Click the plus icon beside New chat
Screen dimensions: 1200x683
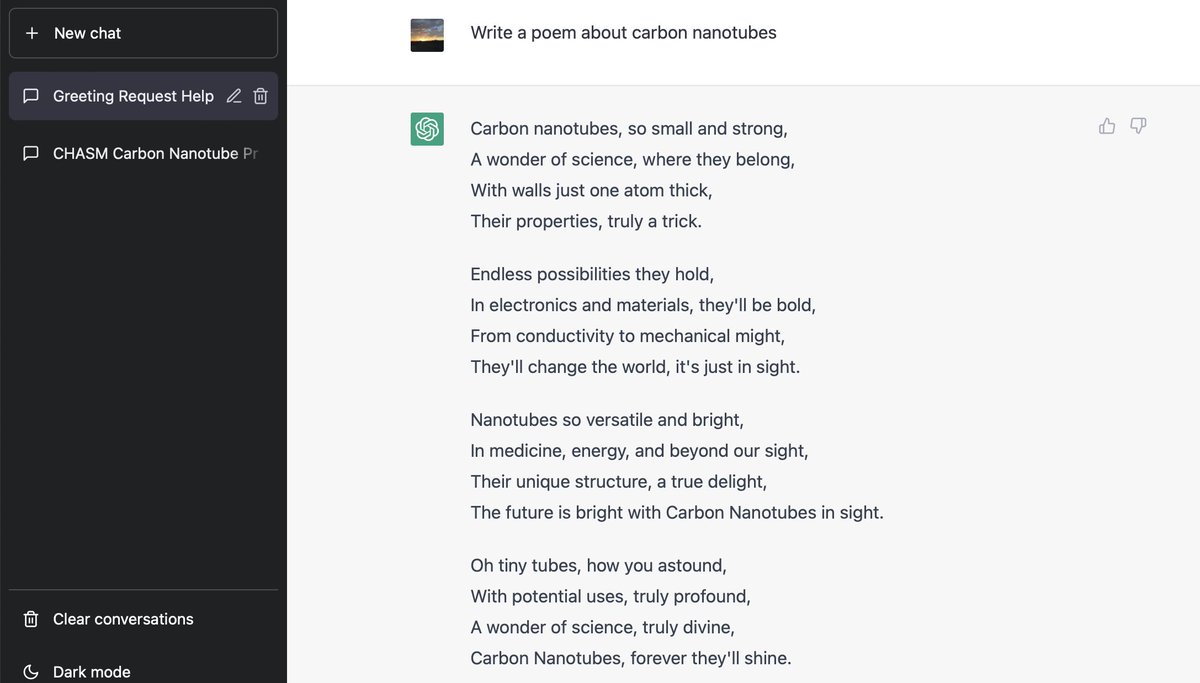click(32, 33)
